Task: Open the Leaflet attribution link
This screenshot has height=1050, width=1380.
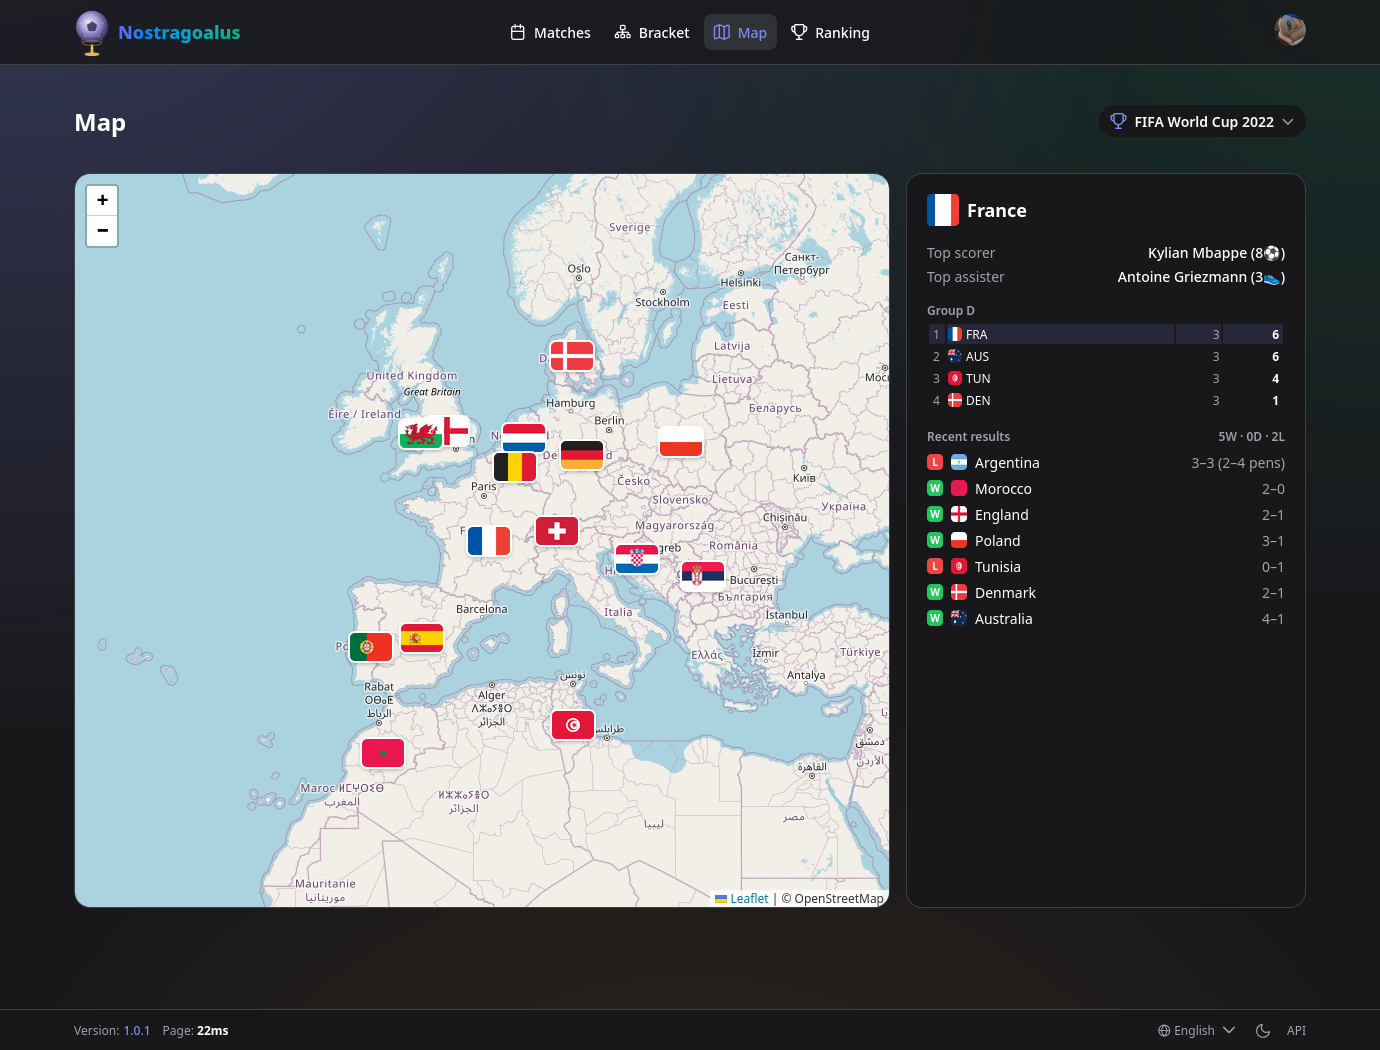Action: (x=742, y=899)
